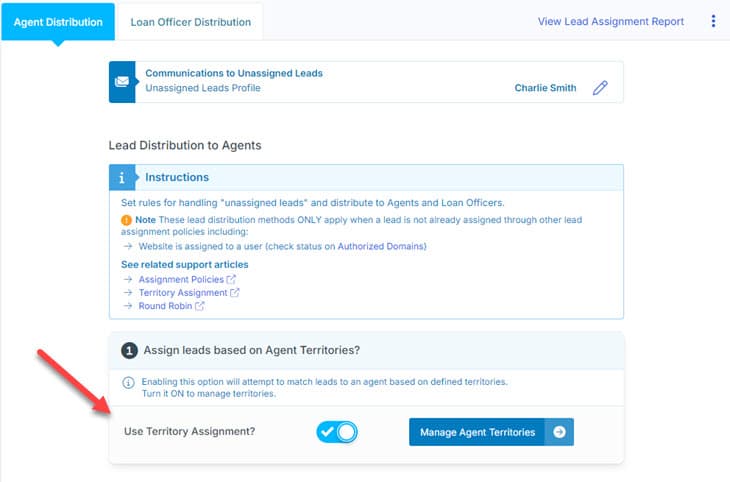Click See related support articles text

point(184,265)
